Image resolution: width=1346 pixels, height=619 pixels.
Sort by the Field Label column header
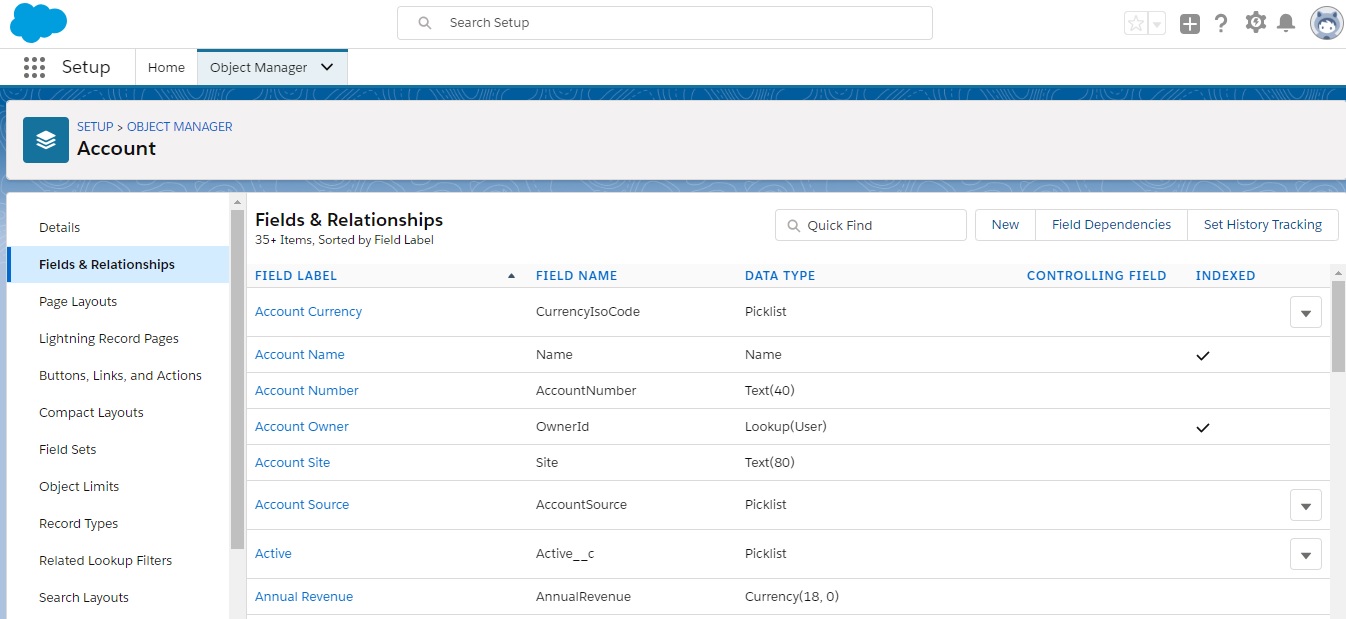point(296,276)
